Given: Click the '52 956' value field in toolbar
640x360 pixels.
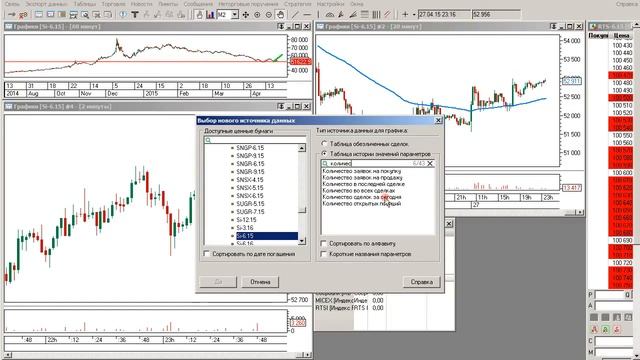Looking at the screenshot, I should [496, 15].
